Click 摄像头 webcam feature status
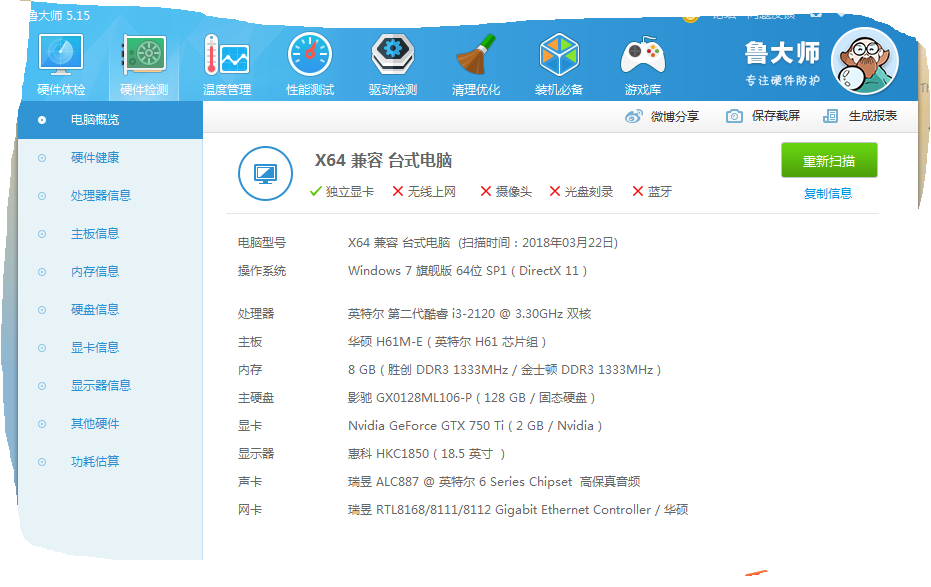This screenshot has height=587, width=931. pyautogui.click(x=506, y=192)
